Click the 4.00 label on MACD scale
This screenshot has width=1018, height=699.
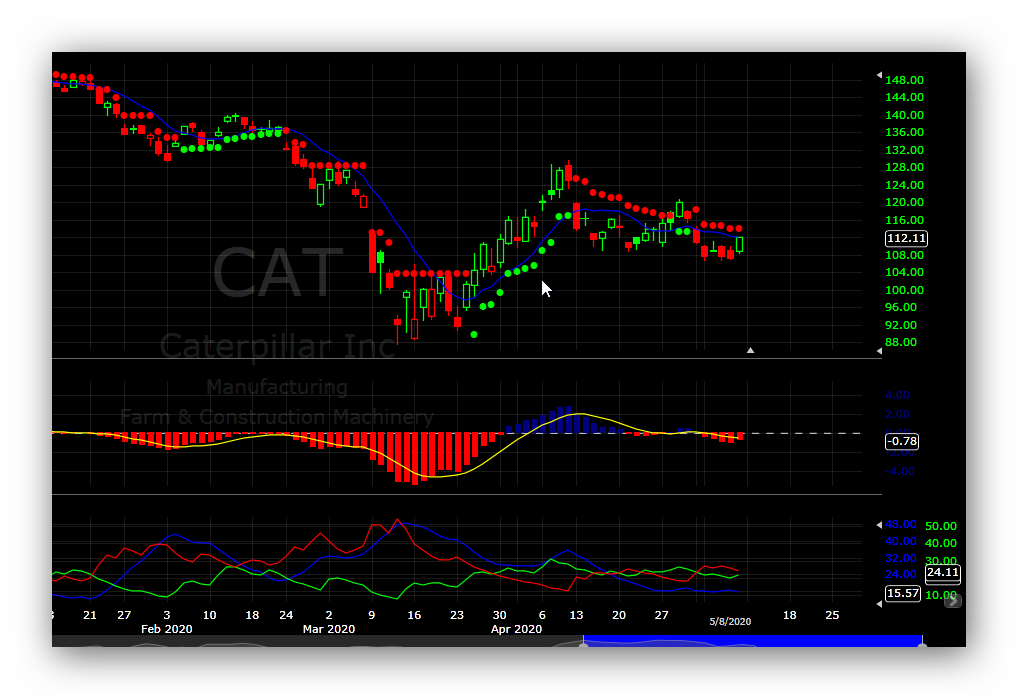(x=897, y=395)
